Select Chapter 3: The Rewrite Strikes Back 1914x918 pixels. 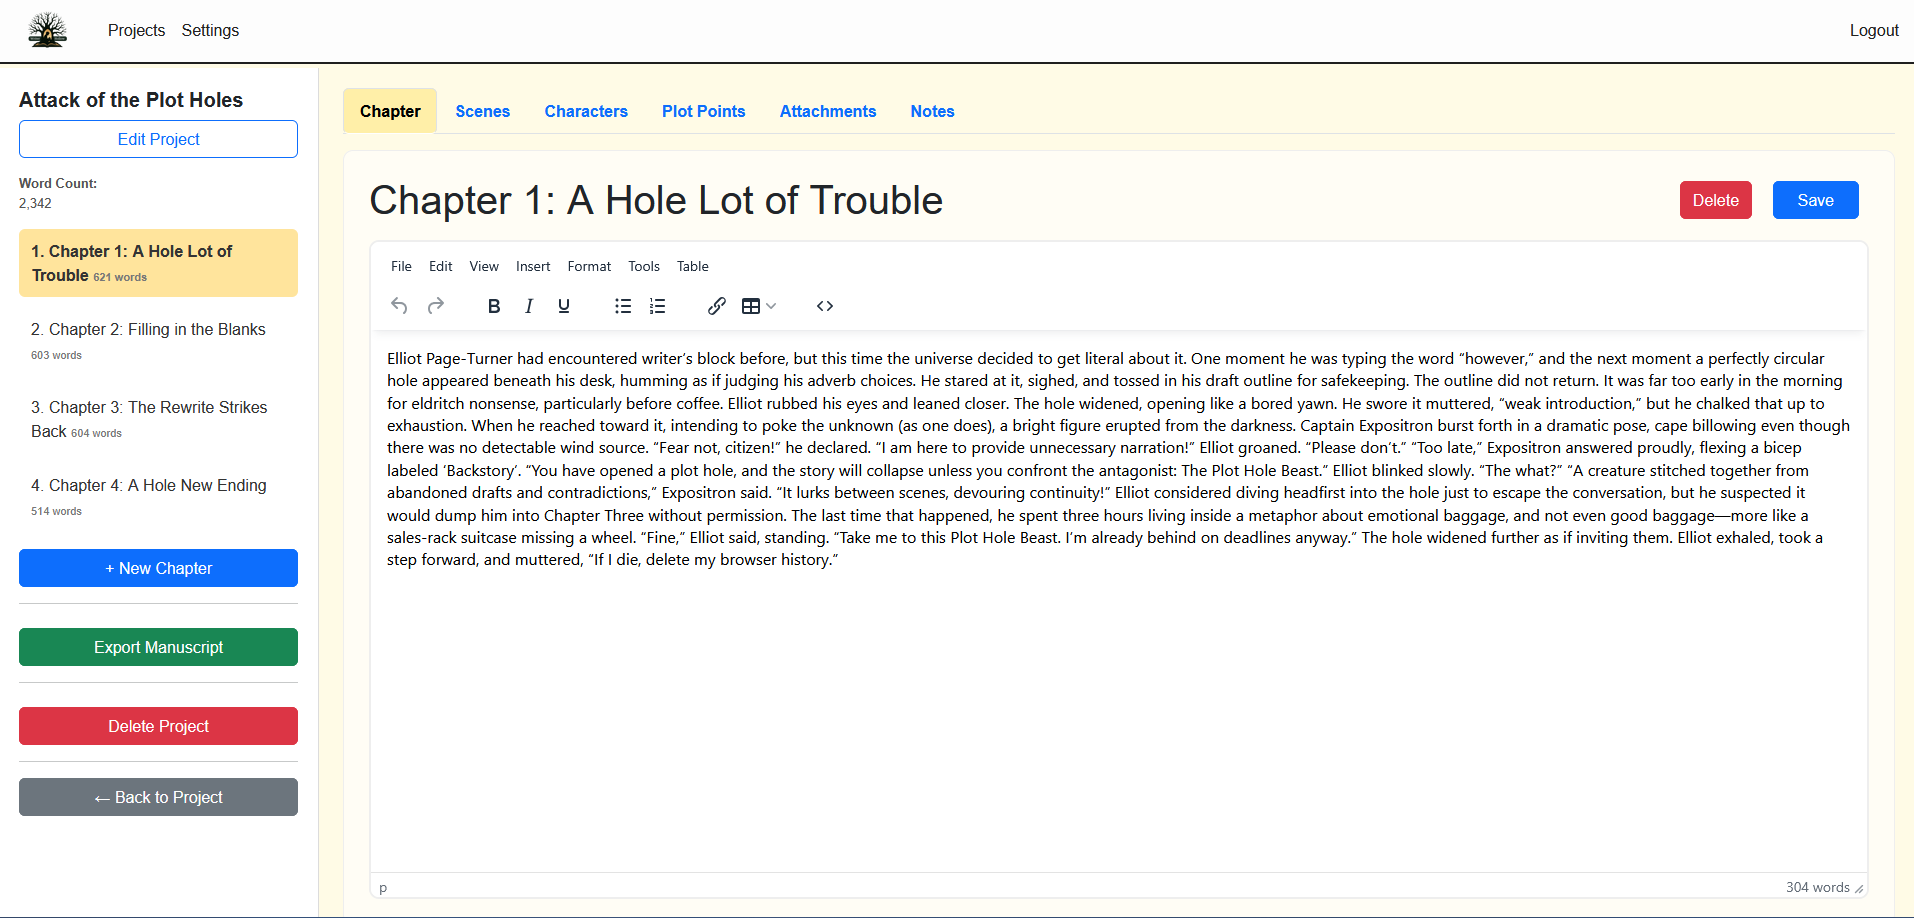click(150, 418)
